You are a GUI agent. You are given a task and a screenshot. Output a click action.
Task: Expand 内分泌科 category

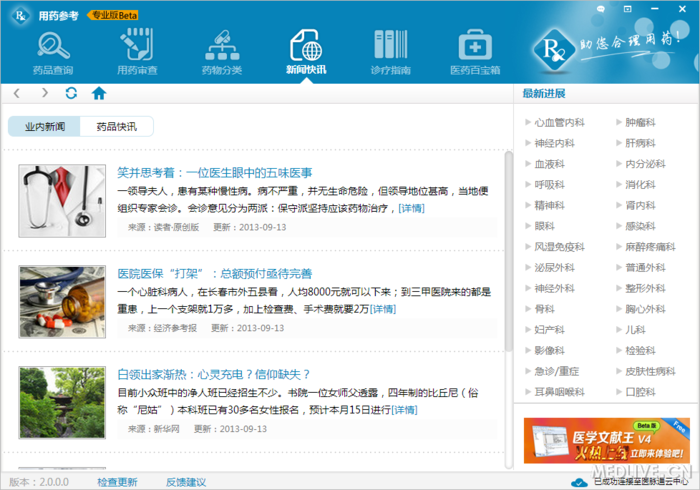tap(641, 164)
